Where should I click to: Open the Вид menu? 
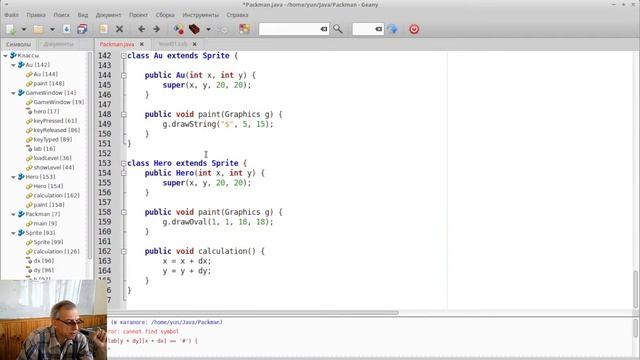point(83,15)
